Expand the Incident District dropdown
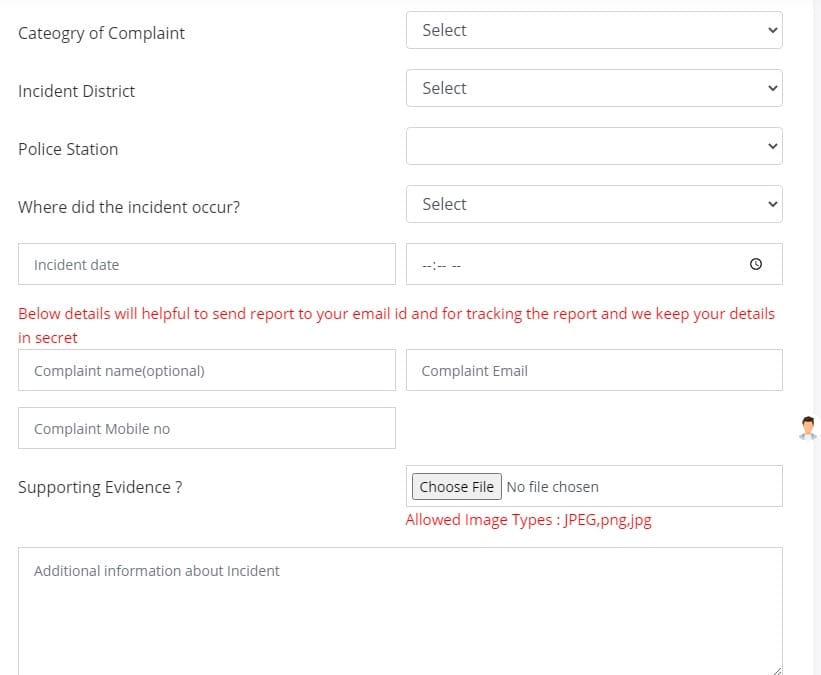Image resolution: width=821 pixels, height=675 pixels. [x=594, y=88]
